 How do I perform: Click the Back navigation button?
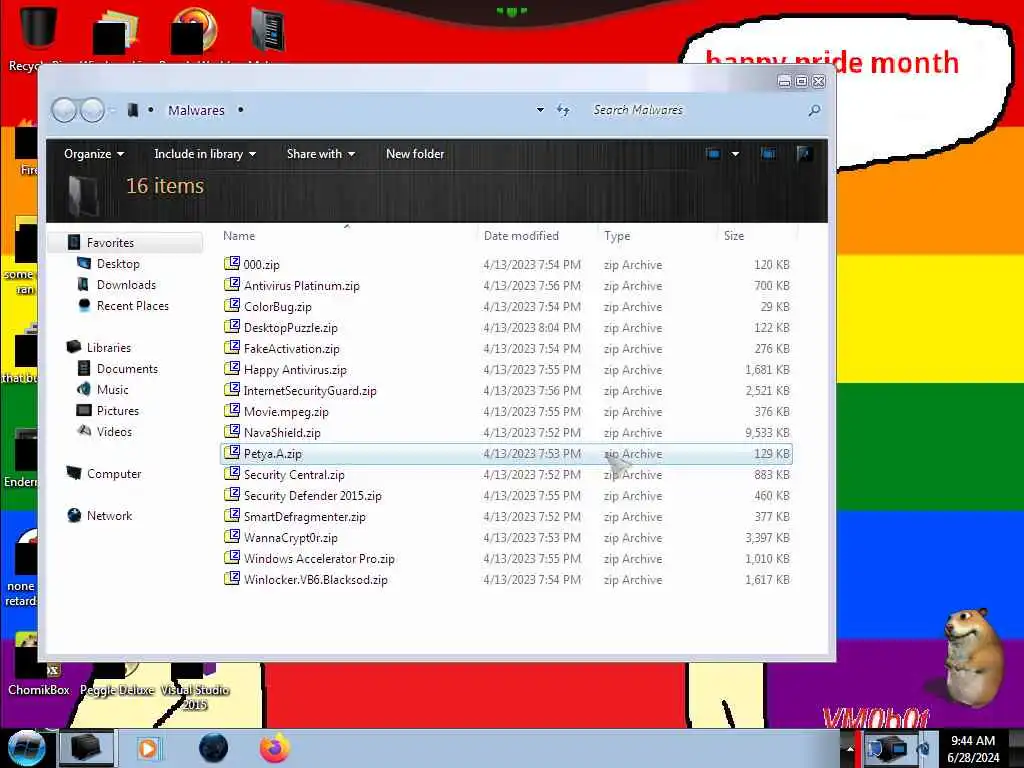pyautogui.click(x=65, y=110)
